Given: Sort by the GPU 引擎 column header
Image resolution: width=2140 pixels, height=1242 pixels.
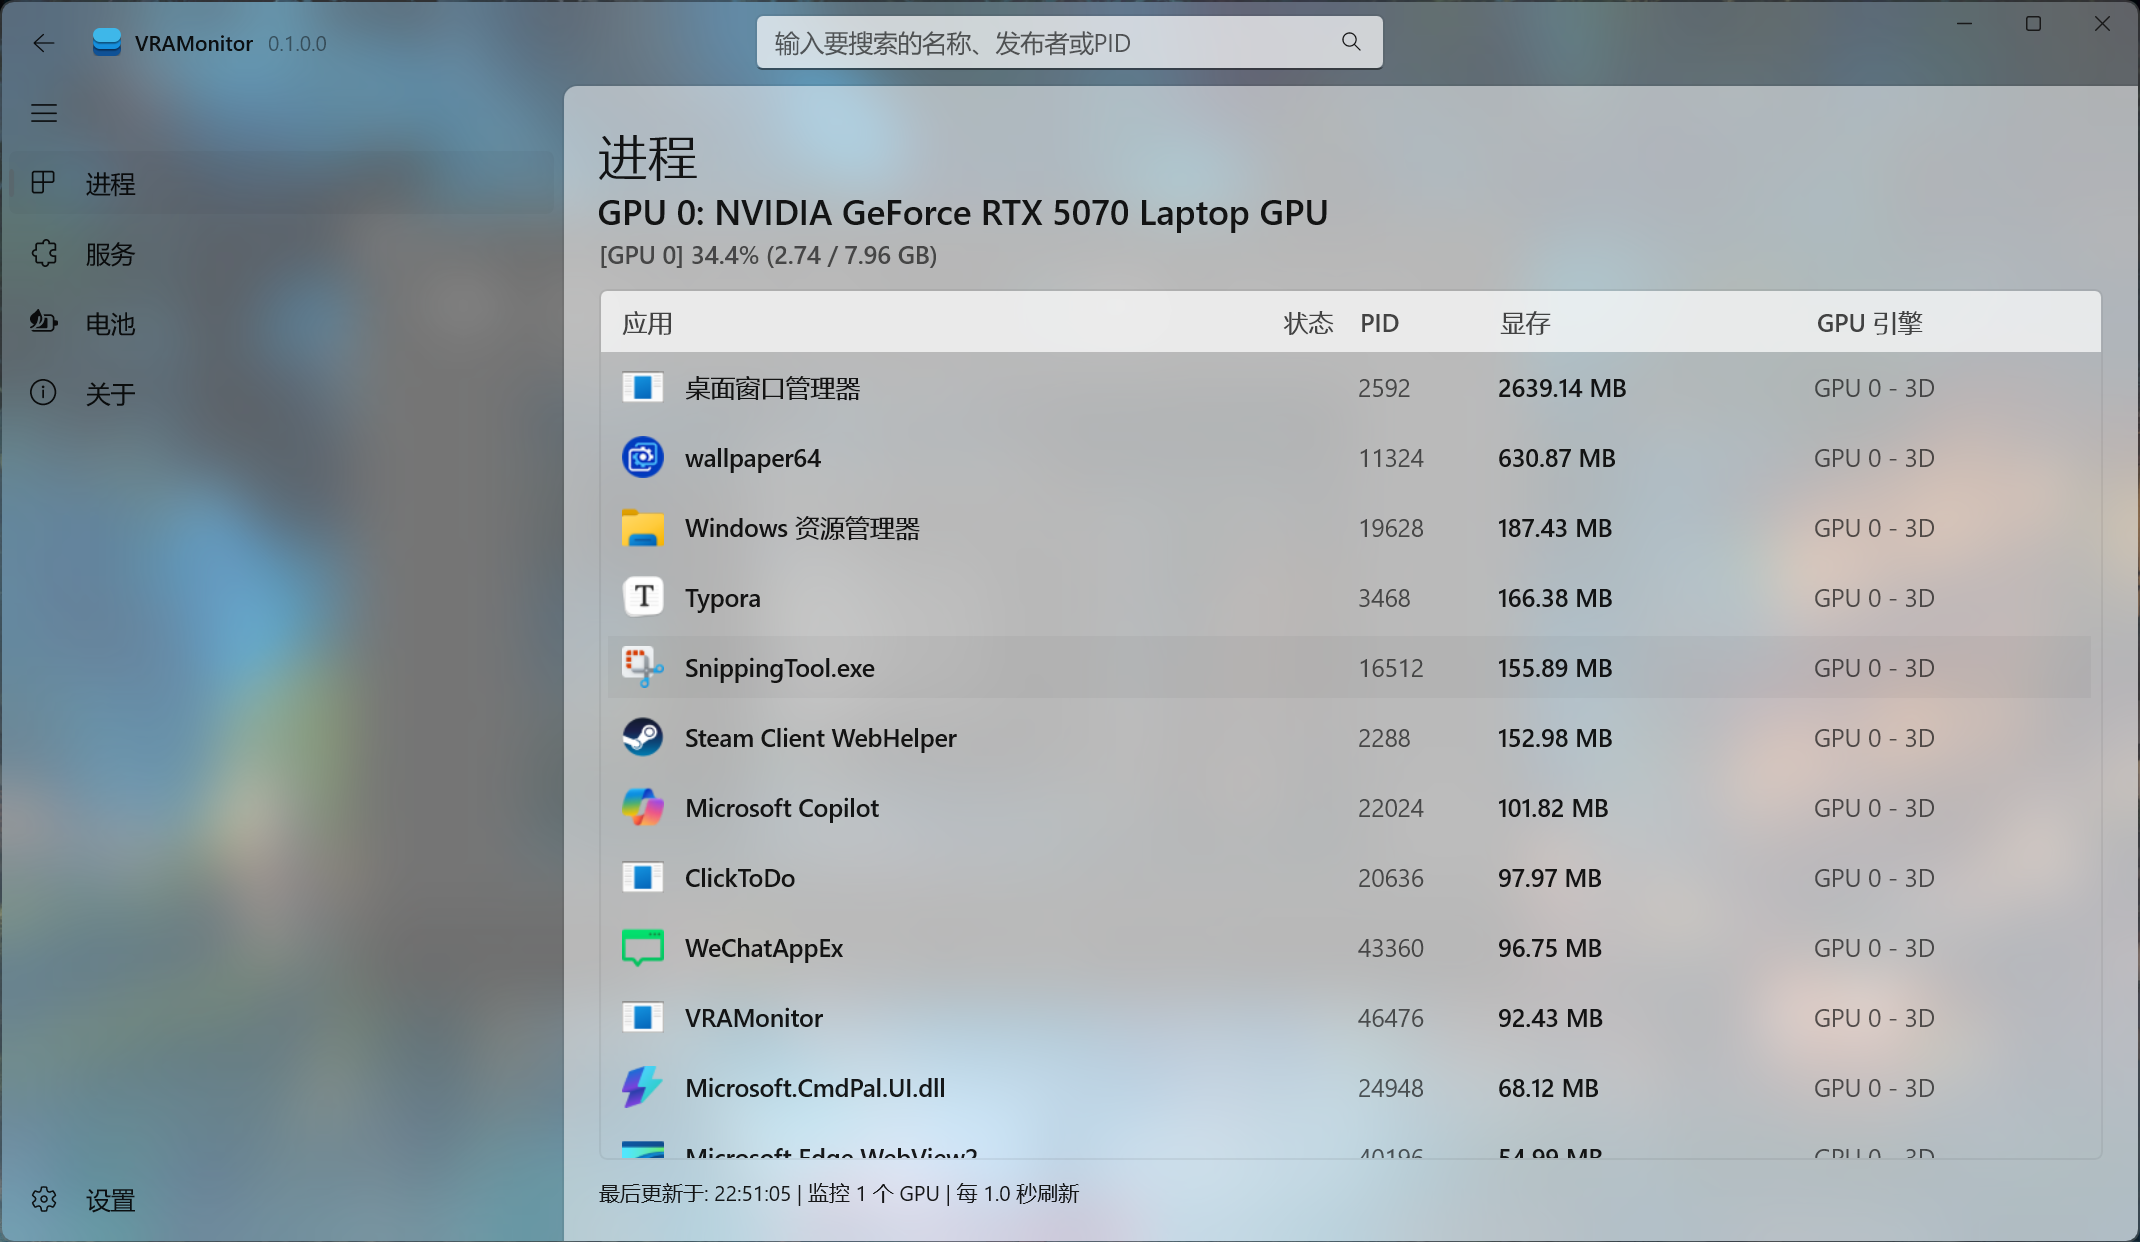Looking at the screenshot, I should pos(1869,323).
